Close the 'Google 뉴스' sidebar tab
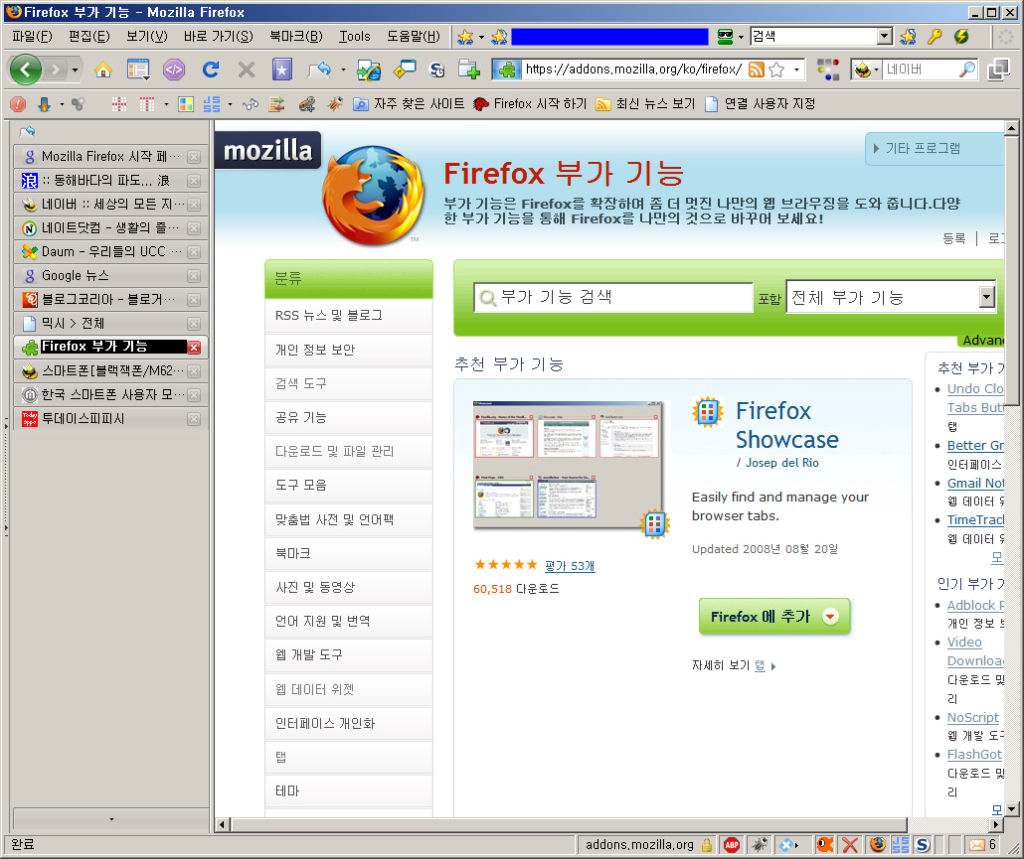This screenshot has height=859, width=1024. pos(194,276)
